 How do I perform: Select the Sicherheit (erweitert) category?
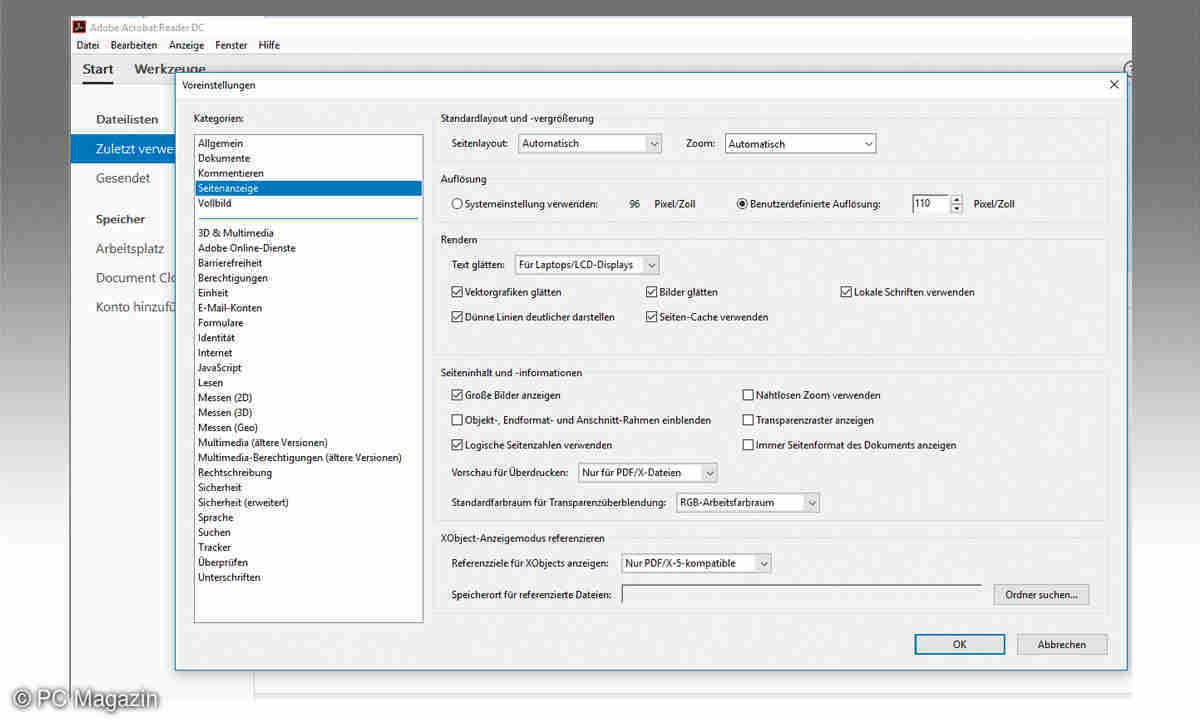click(243, 502)
